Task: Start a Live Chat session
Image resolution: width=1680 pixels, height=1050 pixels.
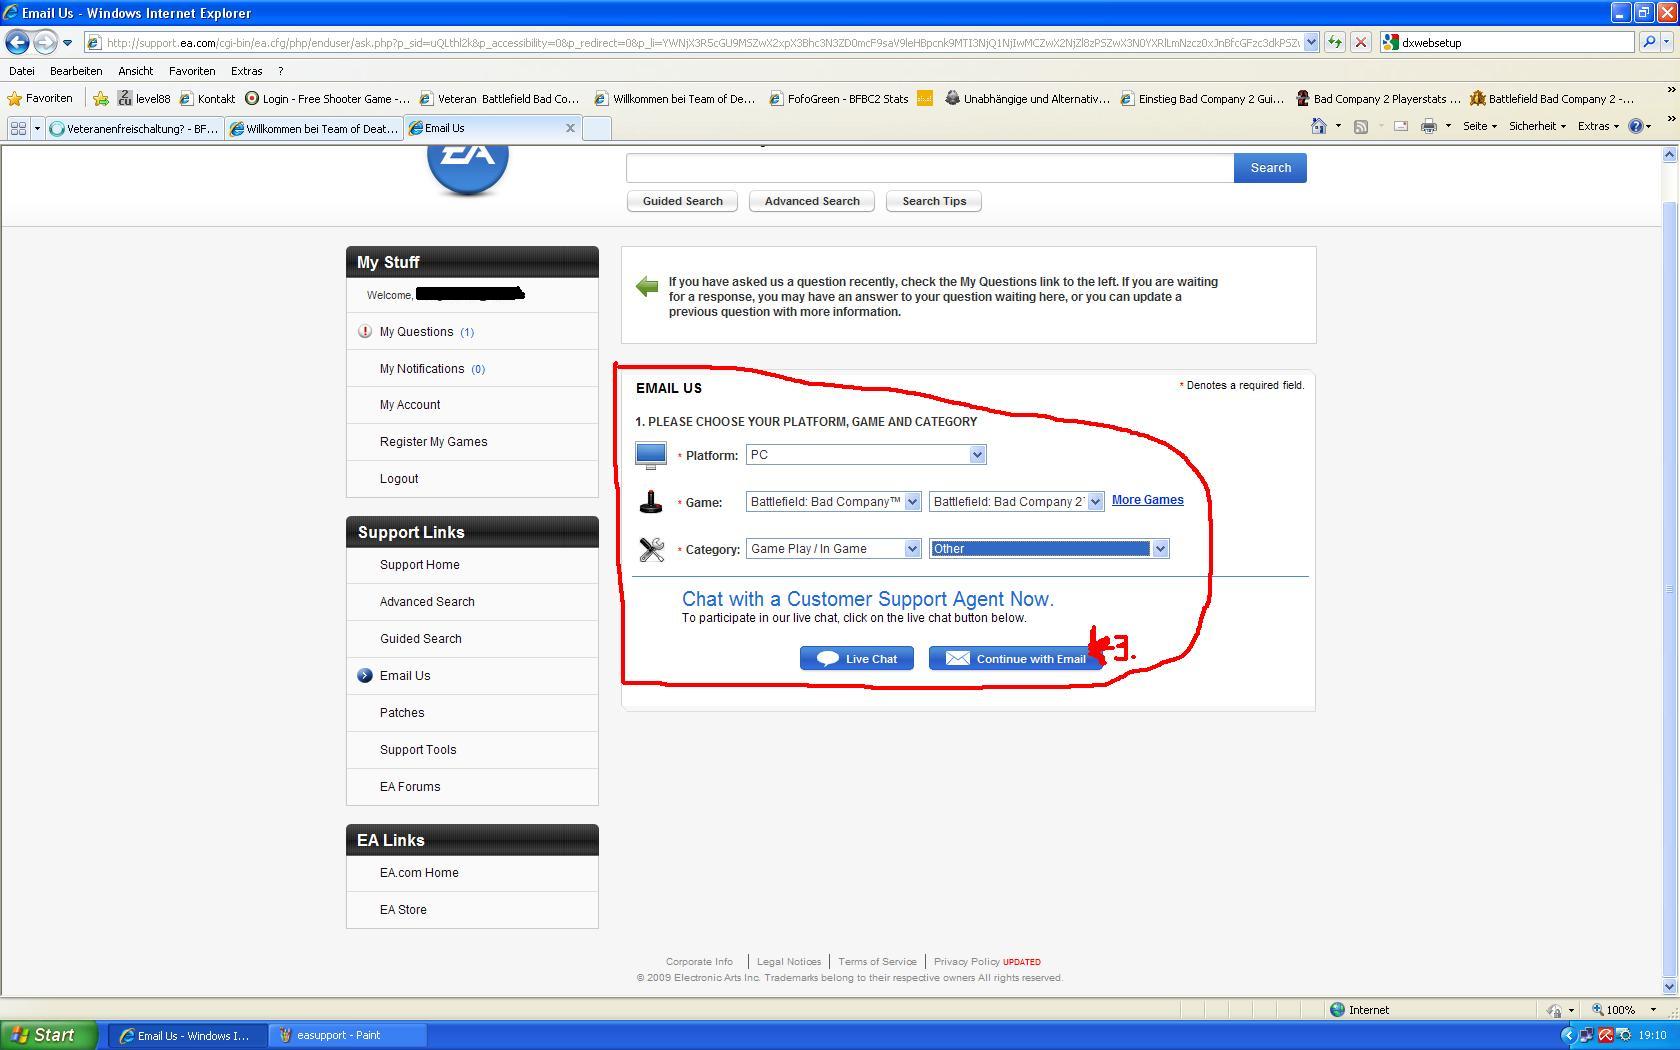Action: [857, 658]
